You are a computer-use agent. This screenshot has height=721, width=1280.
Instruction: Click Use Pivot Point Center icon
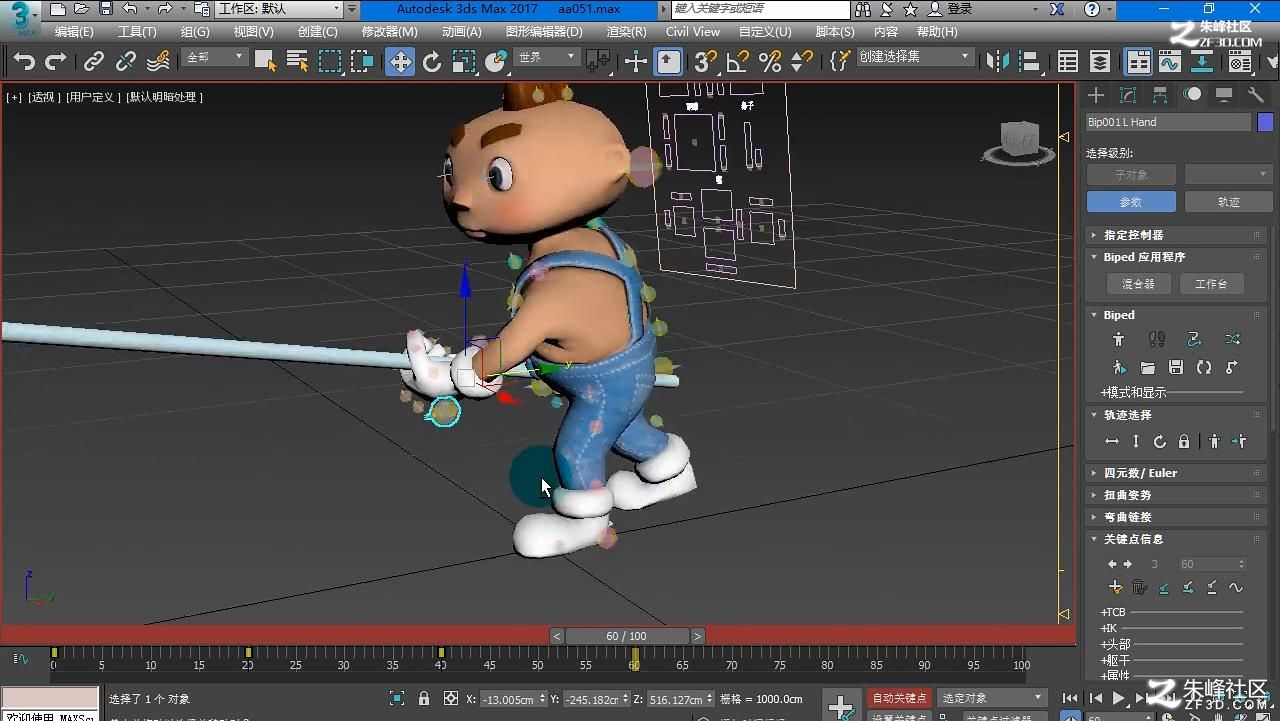599,62
